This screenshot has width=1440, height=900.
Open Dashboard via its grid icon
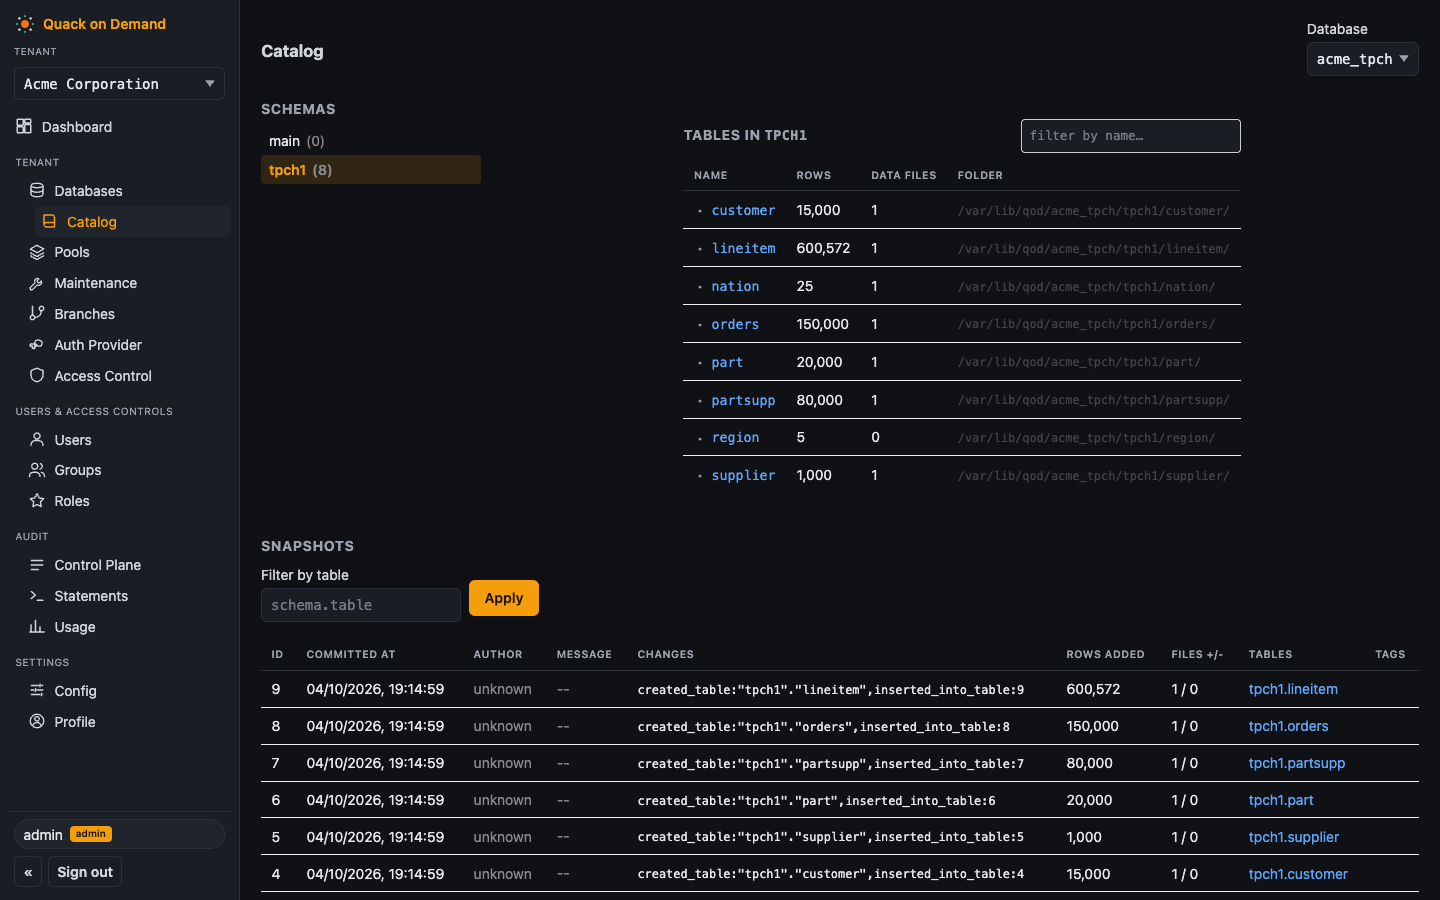pyautogui.click(x=24, y=126)
